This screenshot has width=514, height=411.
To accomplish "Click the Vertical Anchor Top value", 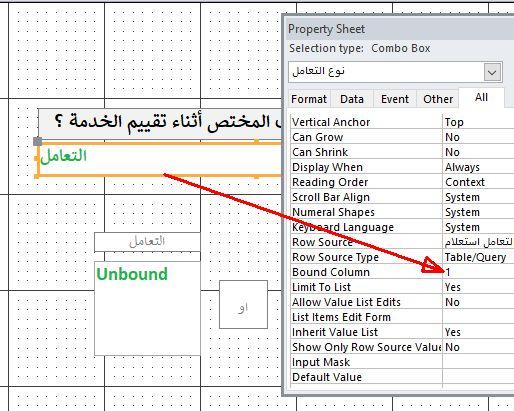I will 478,122.
